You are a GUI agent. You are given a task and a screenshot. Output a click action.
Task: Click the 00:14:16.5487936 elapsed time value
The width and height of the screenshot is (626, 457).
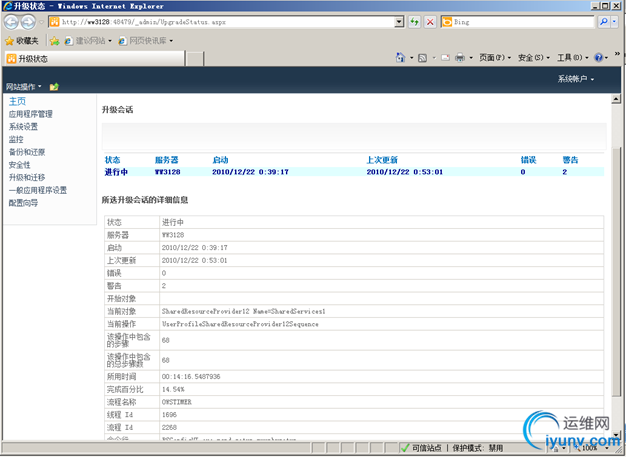click(x=191, y=377)
